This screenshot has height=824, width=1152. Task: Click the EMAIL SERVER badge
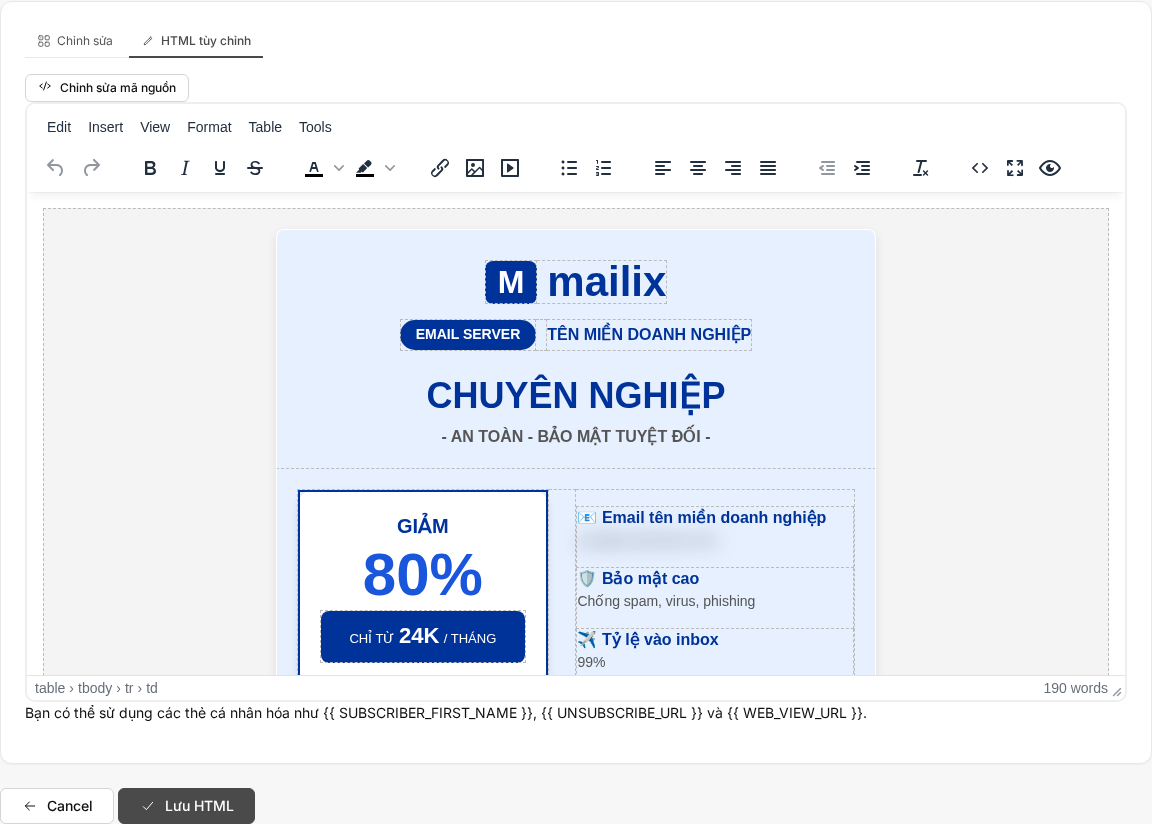click(x=467, y=334)
